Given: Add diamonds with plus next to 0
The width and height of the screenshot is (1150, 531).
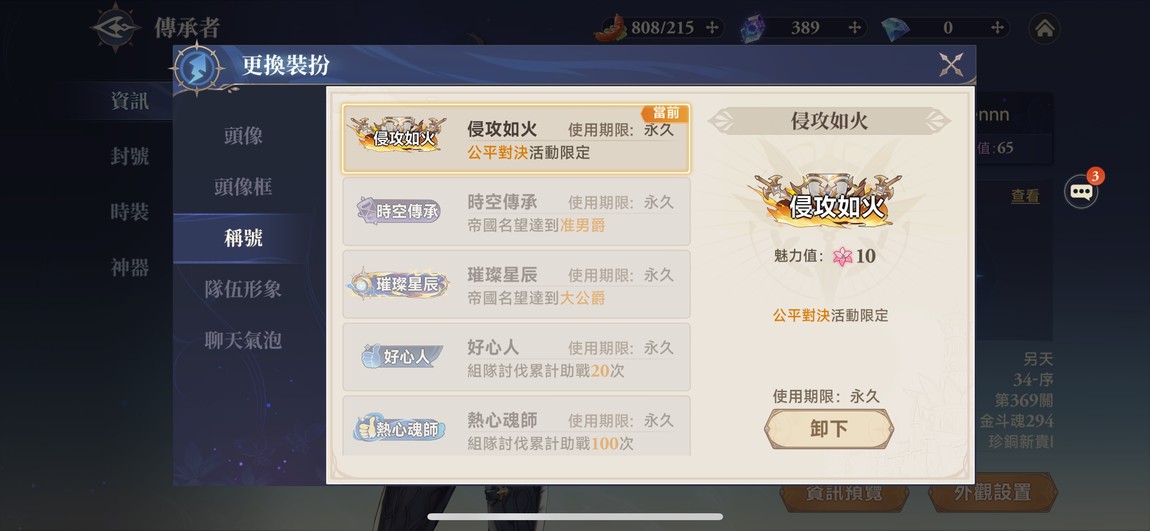Looking at the screenshot, I should pyautogui.click(x=997, y=28).
